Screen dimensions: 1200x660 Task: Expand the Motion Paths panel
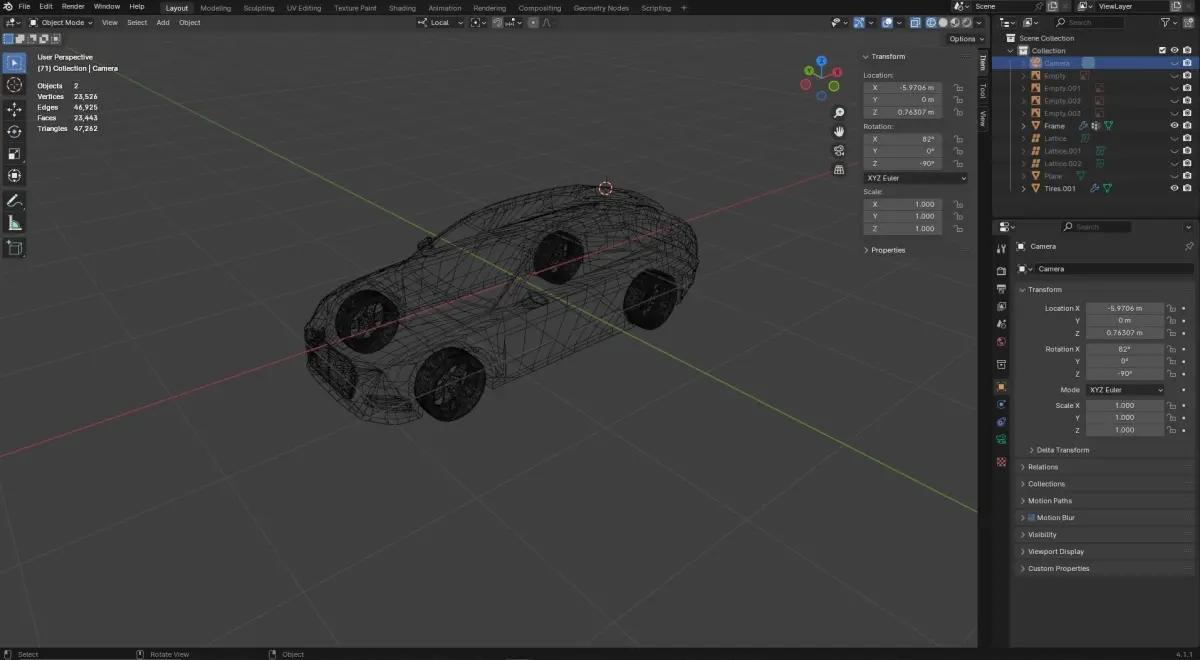click(x=1049, y=501)
